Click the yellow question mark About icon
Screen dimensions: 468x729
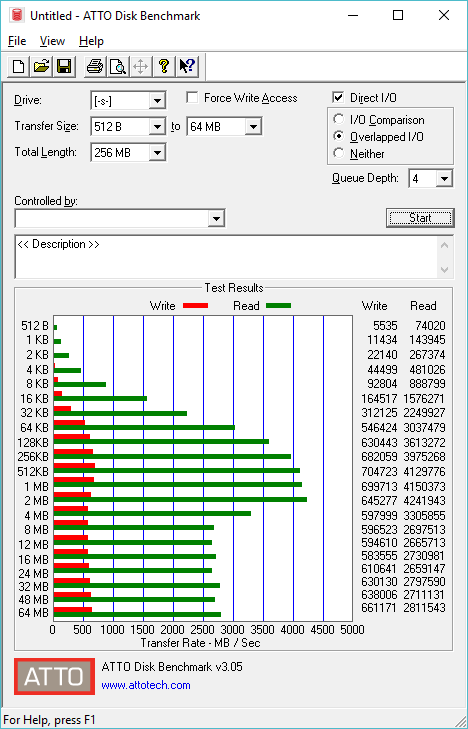pos(163,66)
